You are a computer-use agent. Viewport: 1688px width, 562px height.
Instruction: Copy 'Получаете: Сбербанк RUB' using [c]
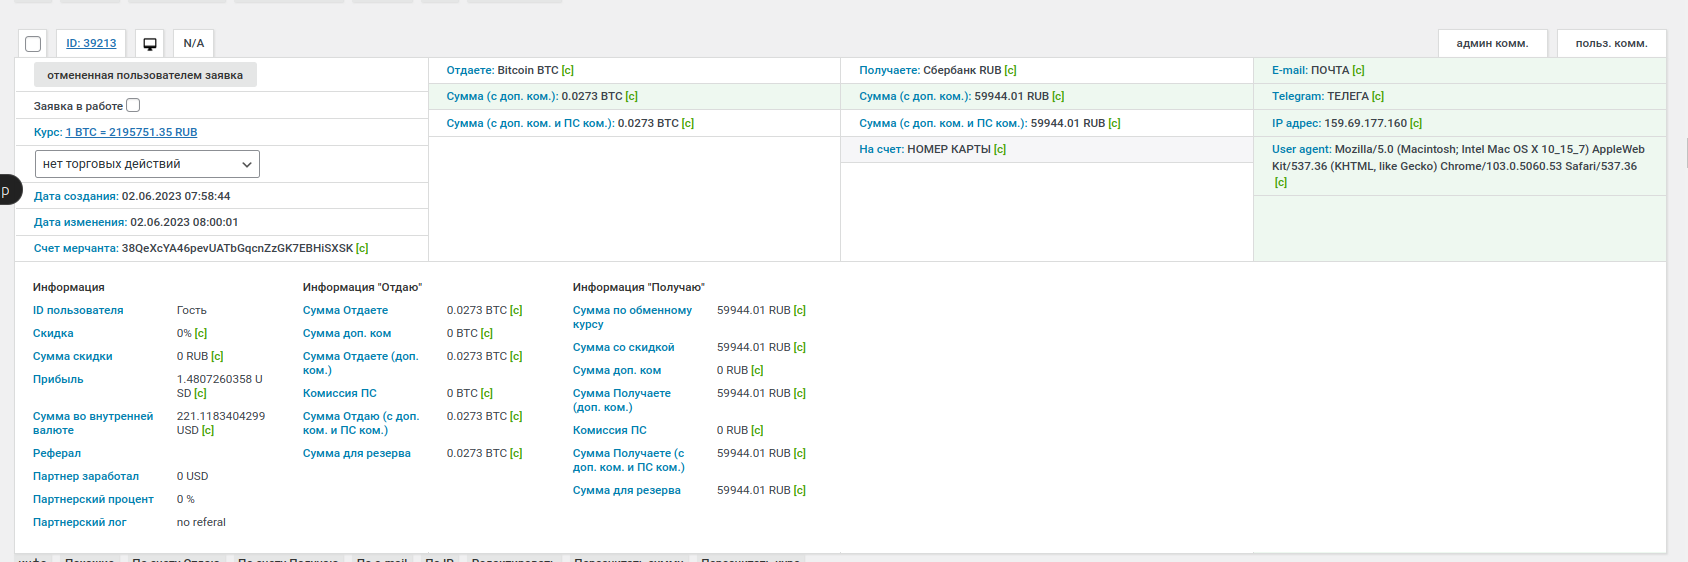pyautogui.click(x=1011, y=70)
